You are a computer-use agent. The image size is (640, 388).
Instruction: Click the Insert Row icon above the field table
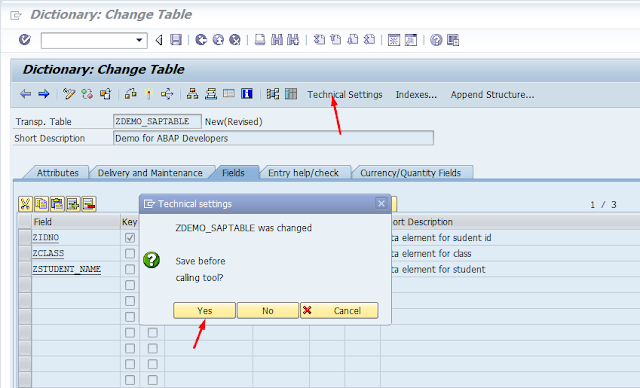[x=73, y=204]
